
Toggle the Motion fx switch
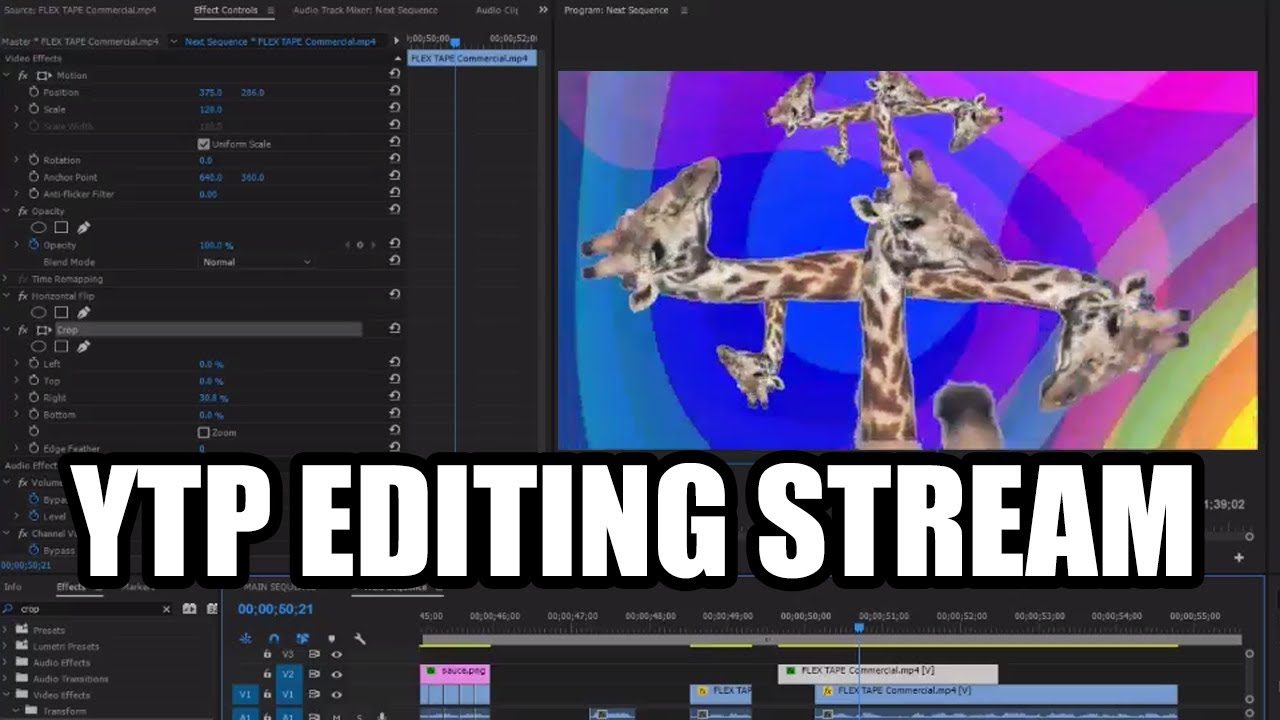(23, 76)
